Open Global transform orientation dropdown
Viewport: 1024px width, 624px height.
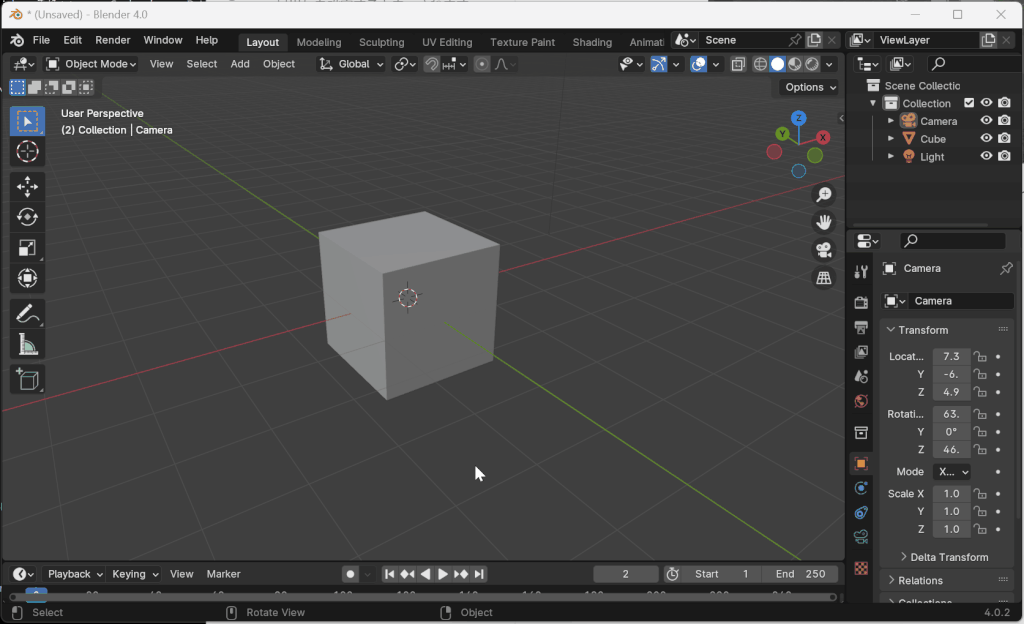tap(352, 64)
